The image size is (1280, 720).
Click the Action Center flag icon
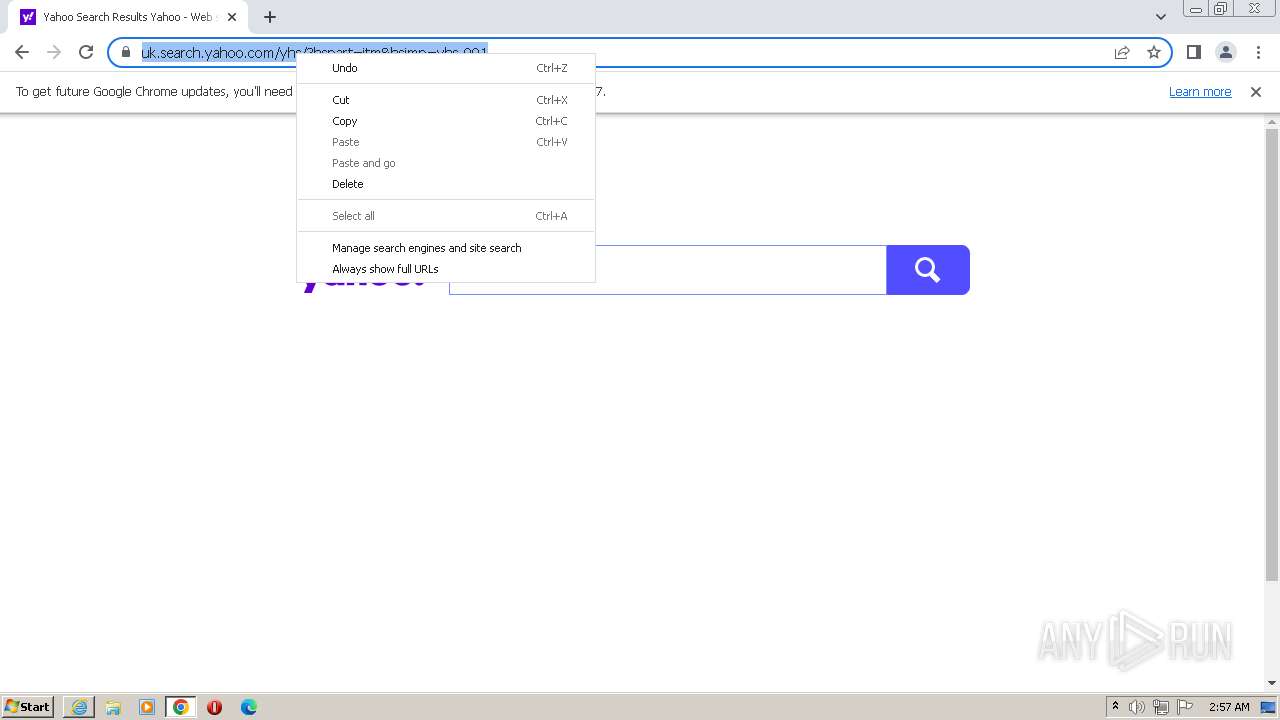[x=1185, y=707]
